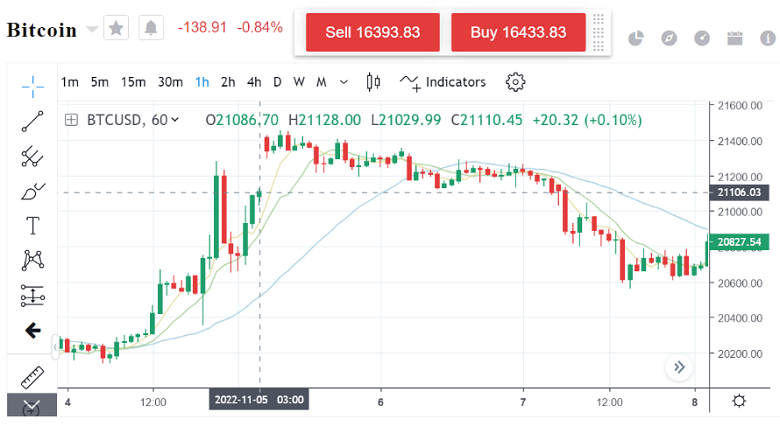The height and width of the screenshot is (426, 780).
Task: Switch to the 4h timeframe
Action: tap(254, 82)
